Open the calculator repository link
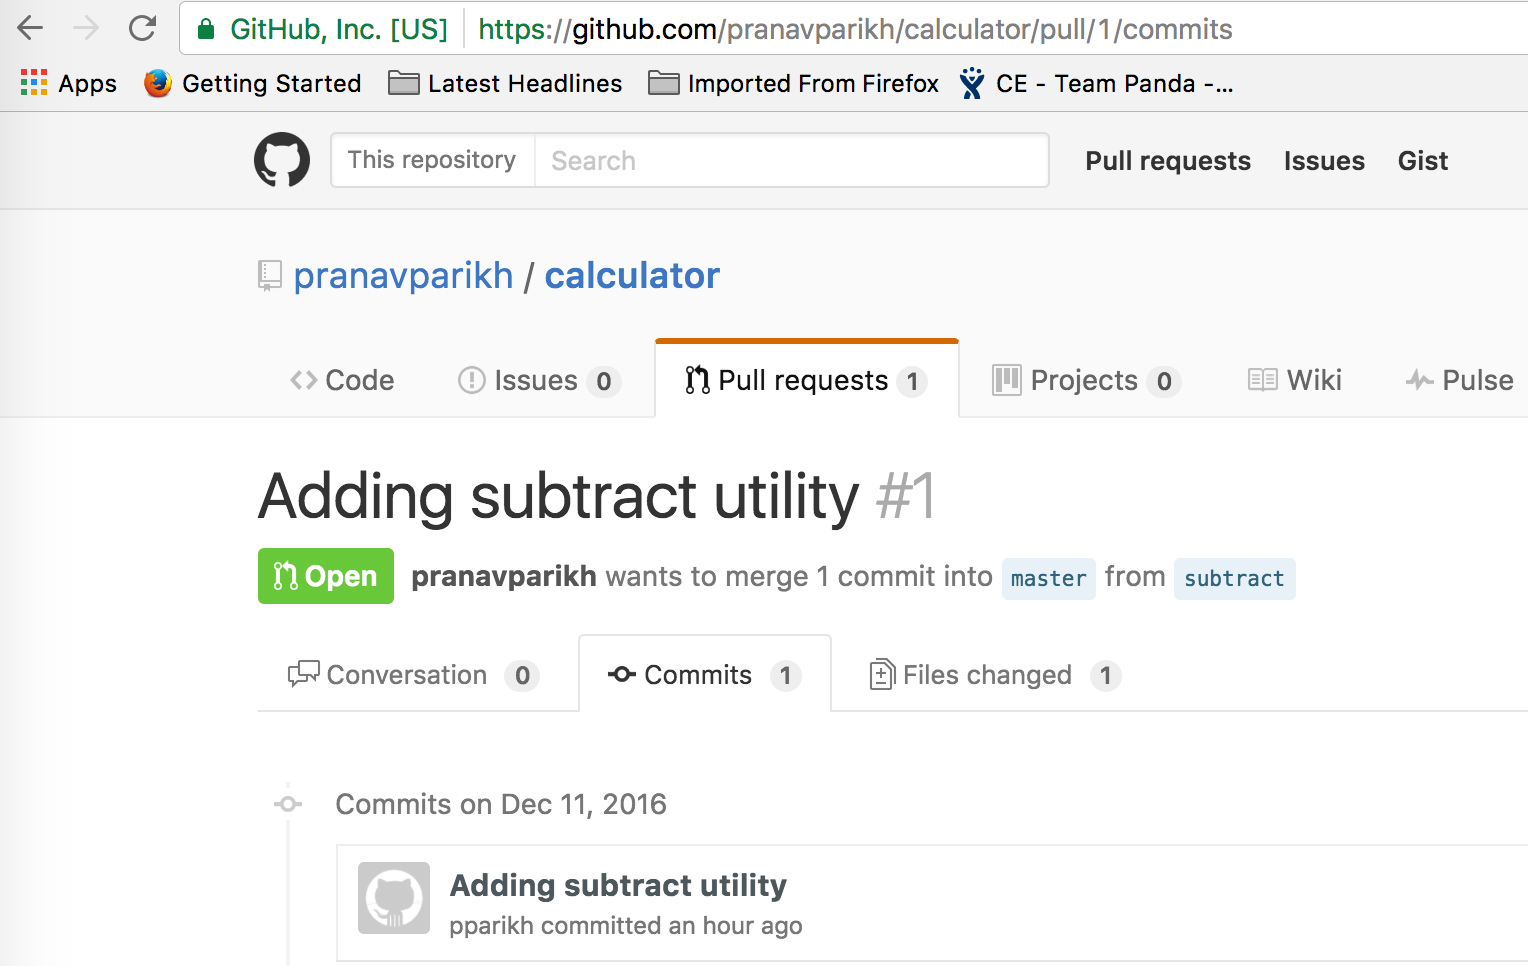This screenshot has height=966, width=1528. 632,275
